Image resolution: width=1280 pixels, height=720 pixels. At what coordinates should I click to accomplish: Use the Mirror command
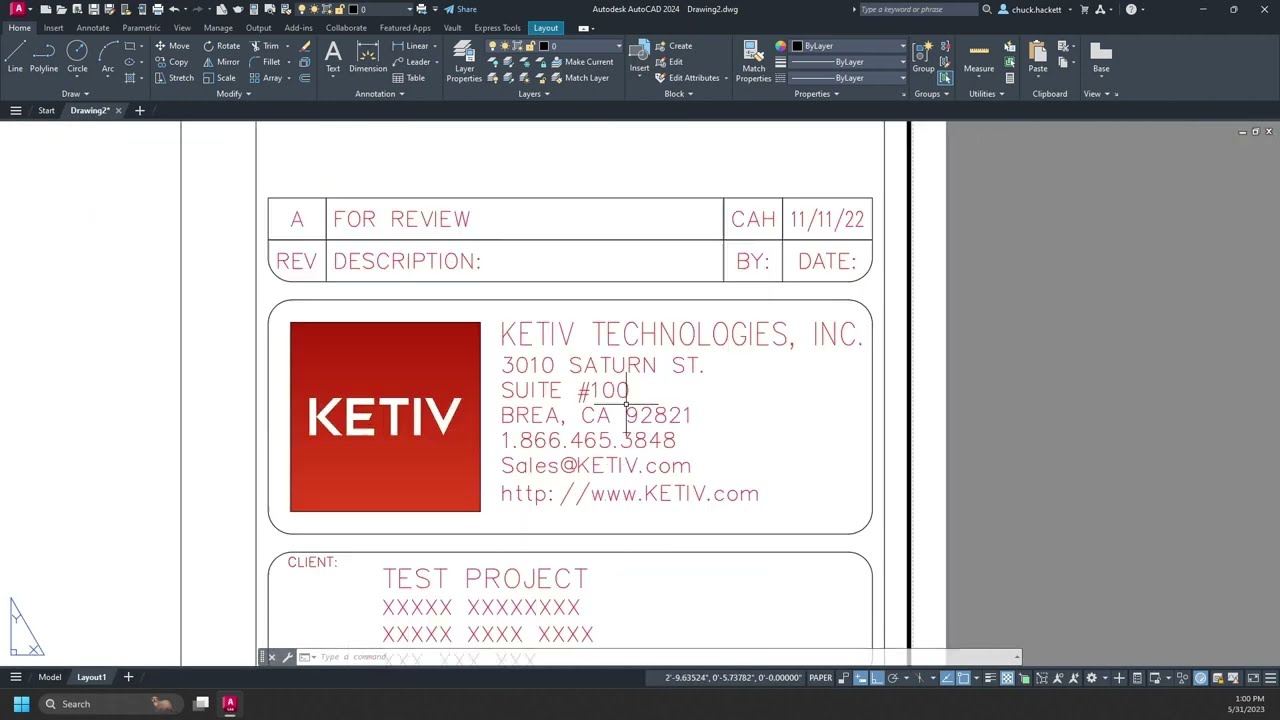(x=222, y=62)
